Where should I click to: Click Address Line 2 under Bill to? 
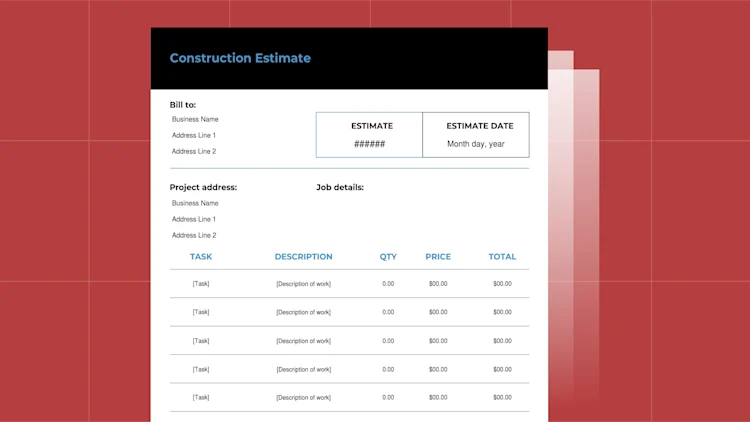pos(194,151)
